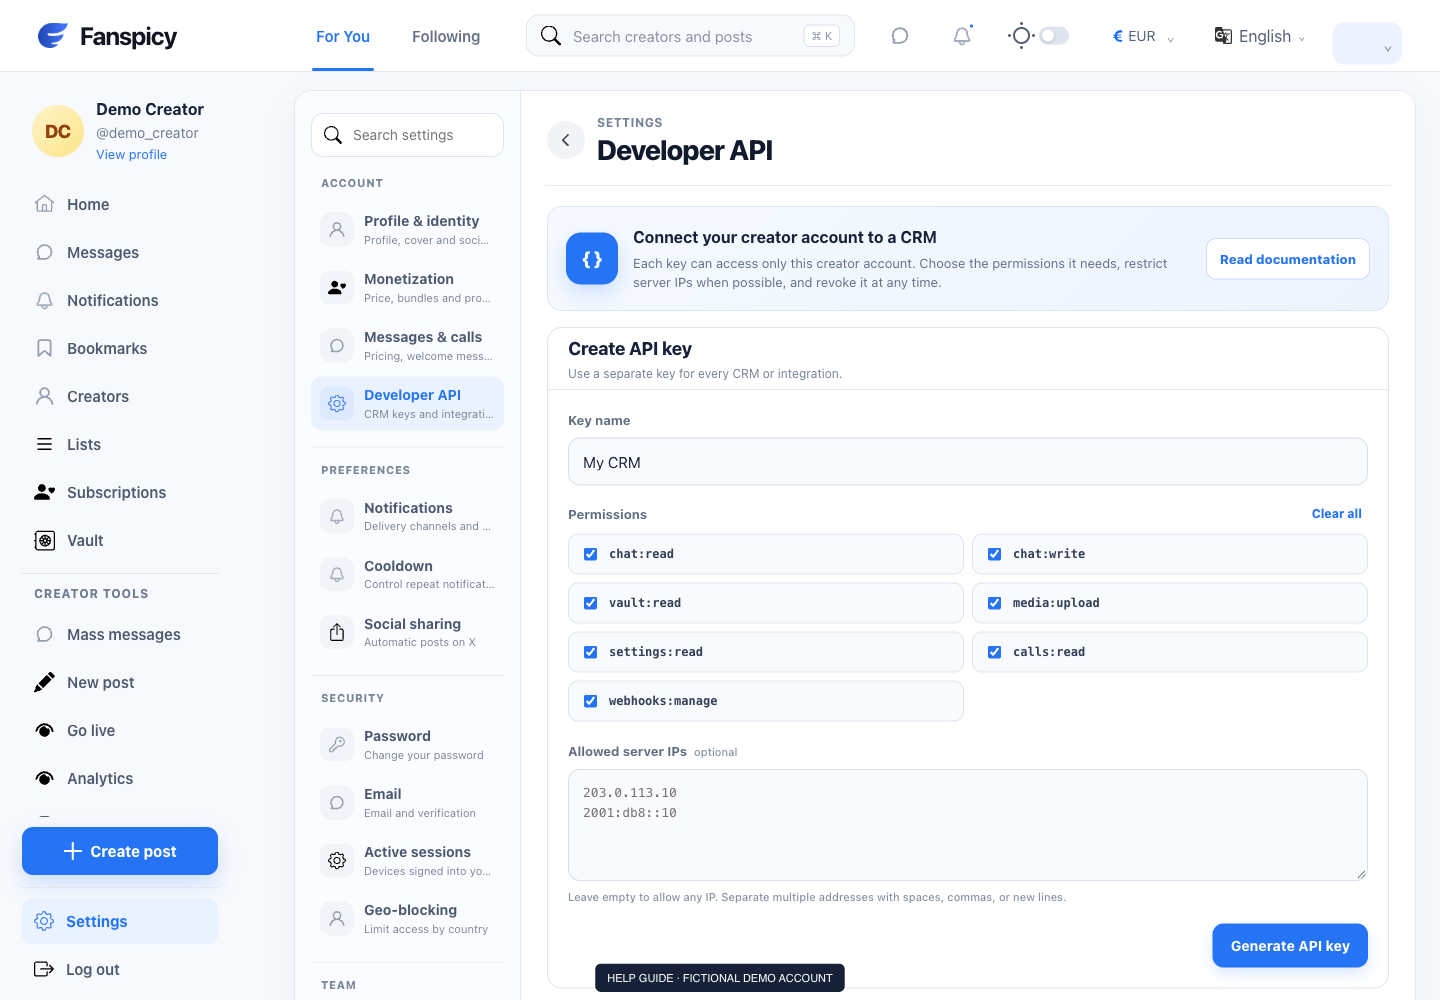This screenshot has height=1000, width=1440.
Task: Open Profile & identity settings
Action: point(407,229)
